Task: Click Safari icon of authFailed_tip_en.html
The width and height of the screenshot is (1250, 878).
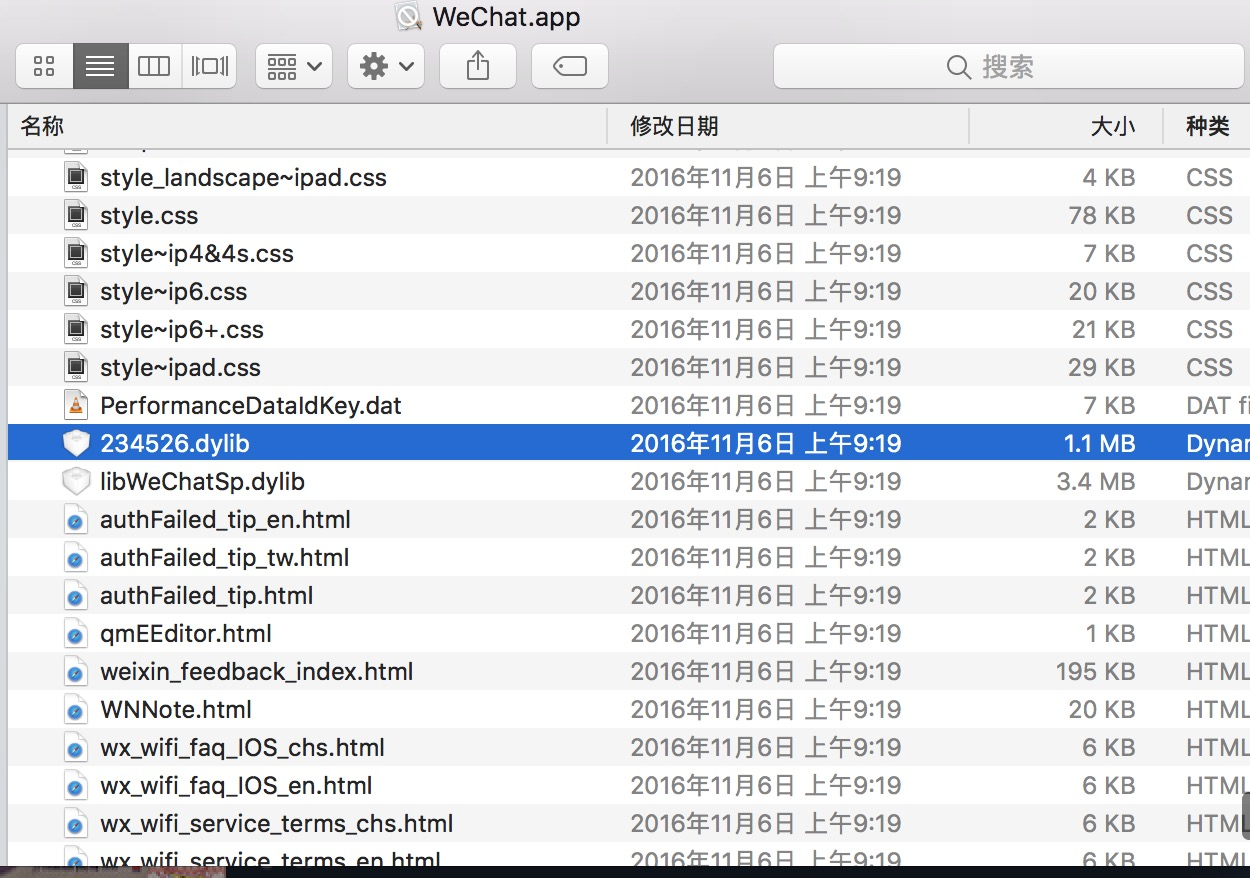Action: click(75, 521)
